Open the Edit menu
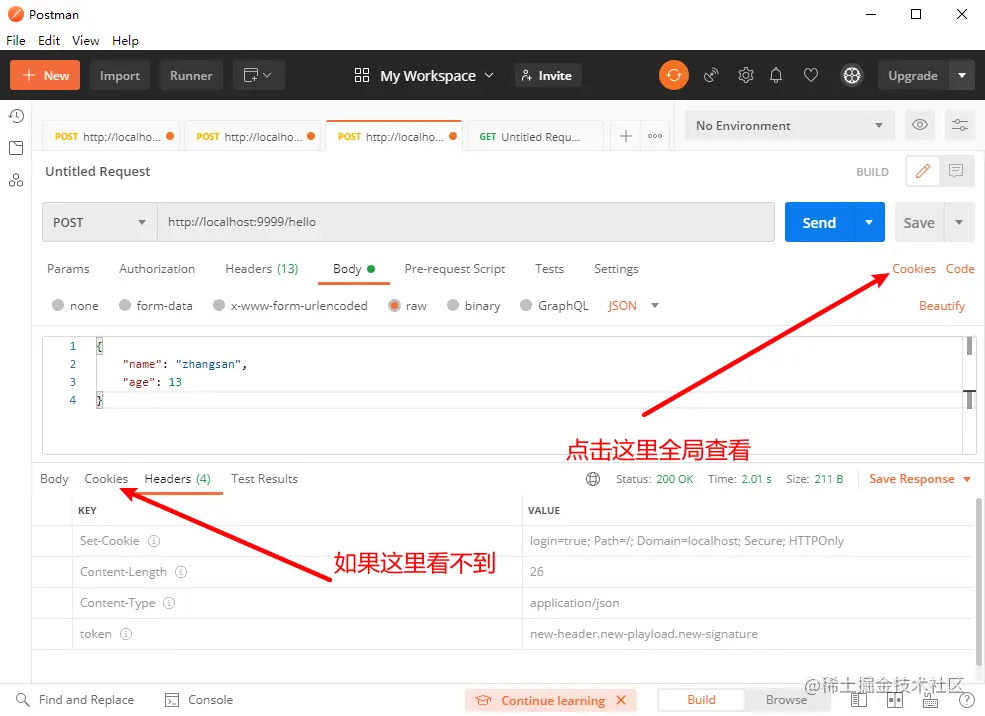The height and width of the screenshot is (716, 985). [49, 41]
